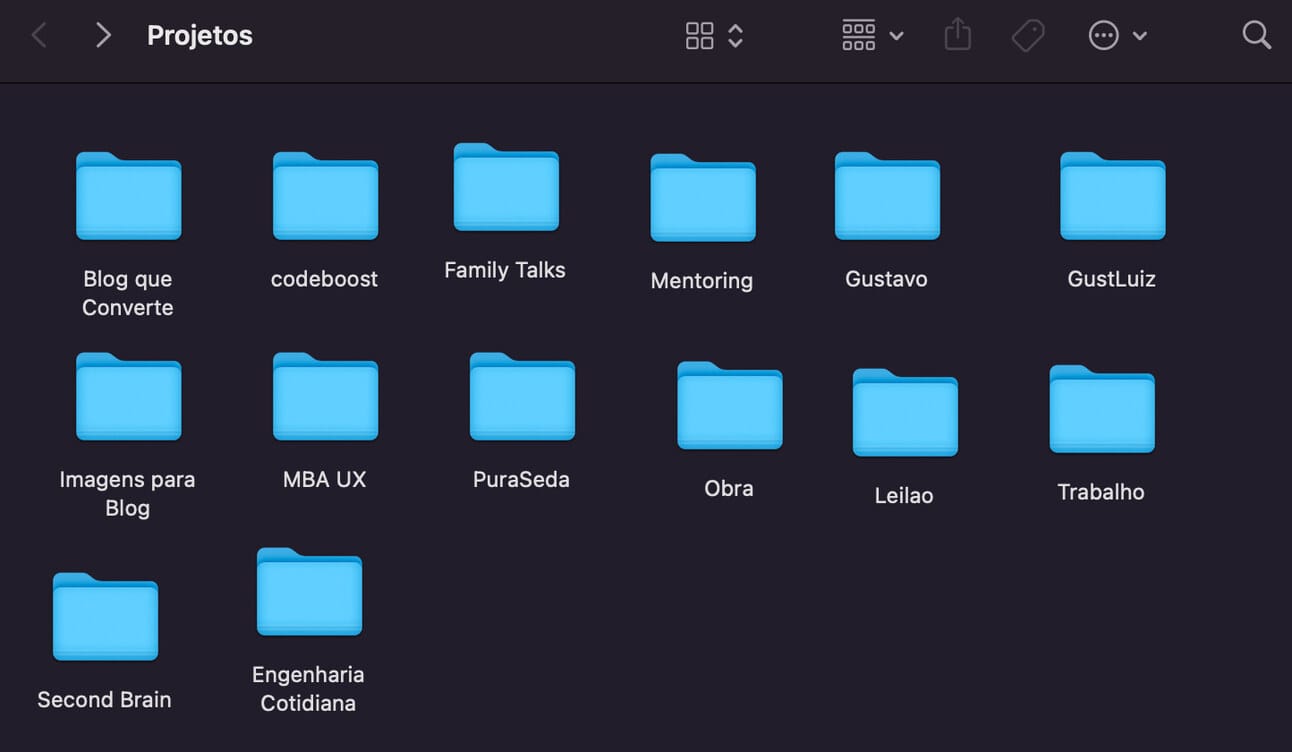Click the 'Mentoring' folder name

pos(702,281)
